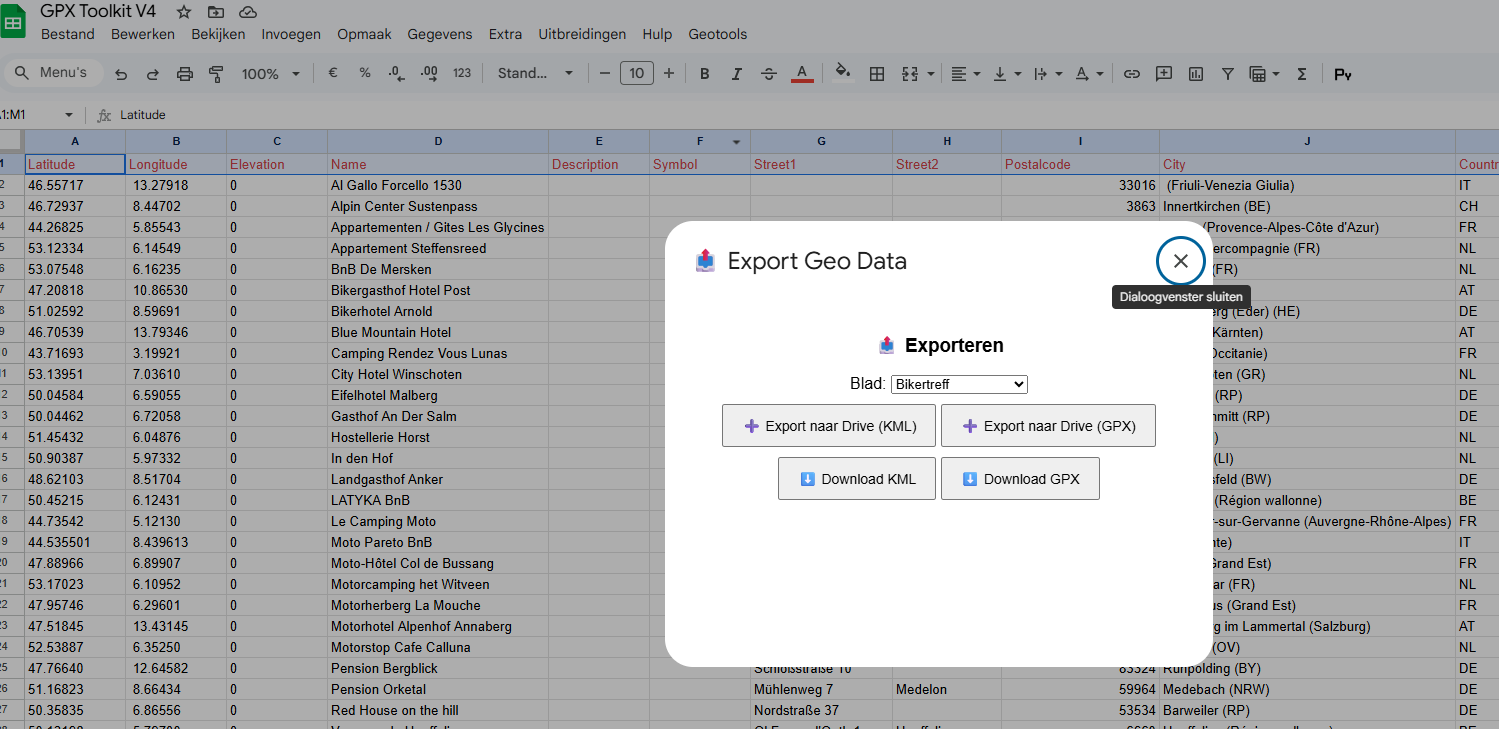Click the insert link icon

[1132, 74]
